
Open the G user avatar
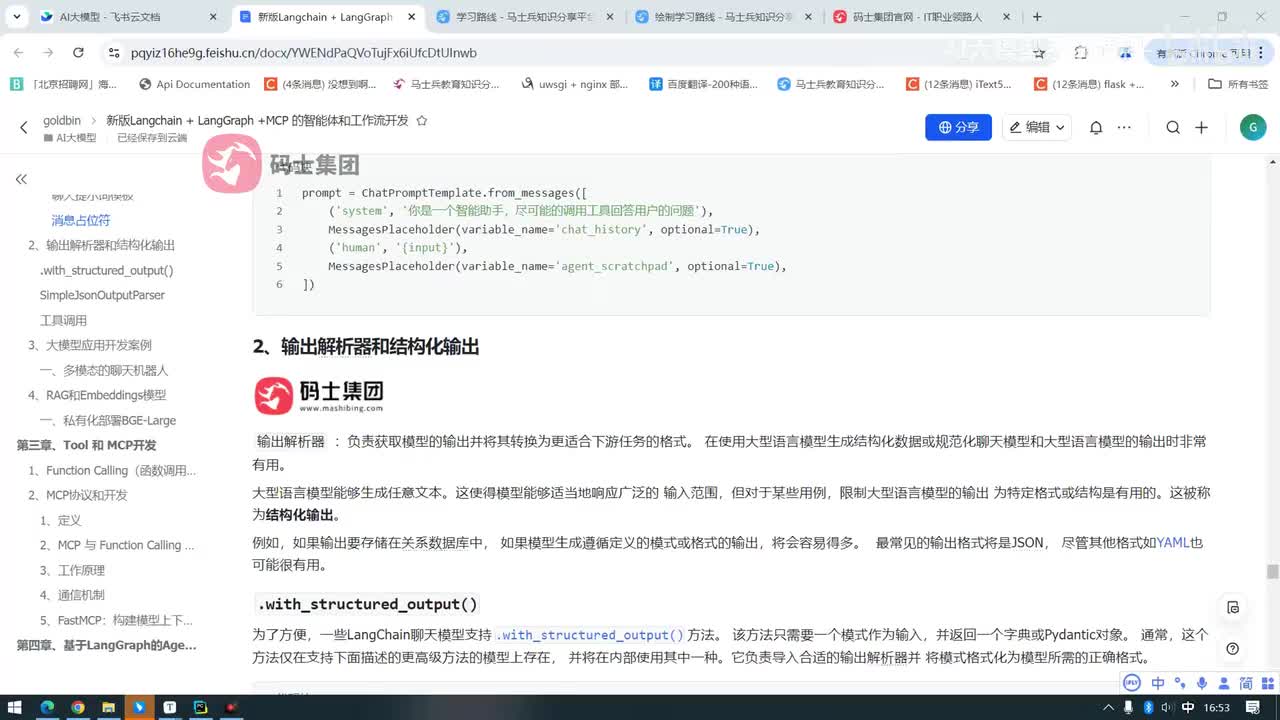1252,127
